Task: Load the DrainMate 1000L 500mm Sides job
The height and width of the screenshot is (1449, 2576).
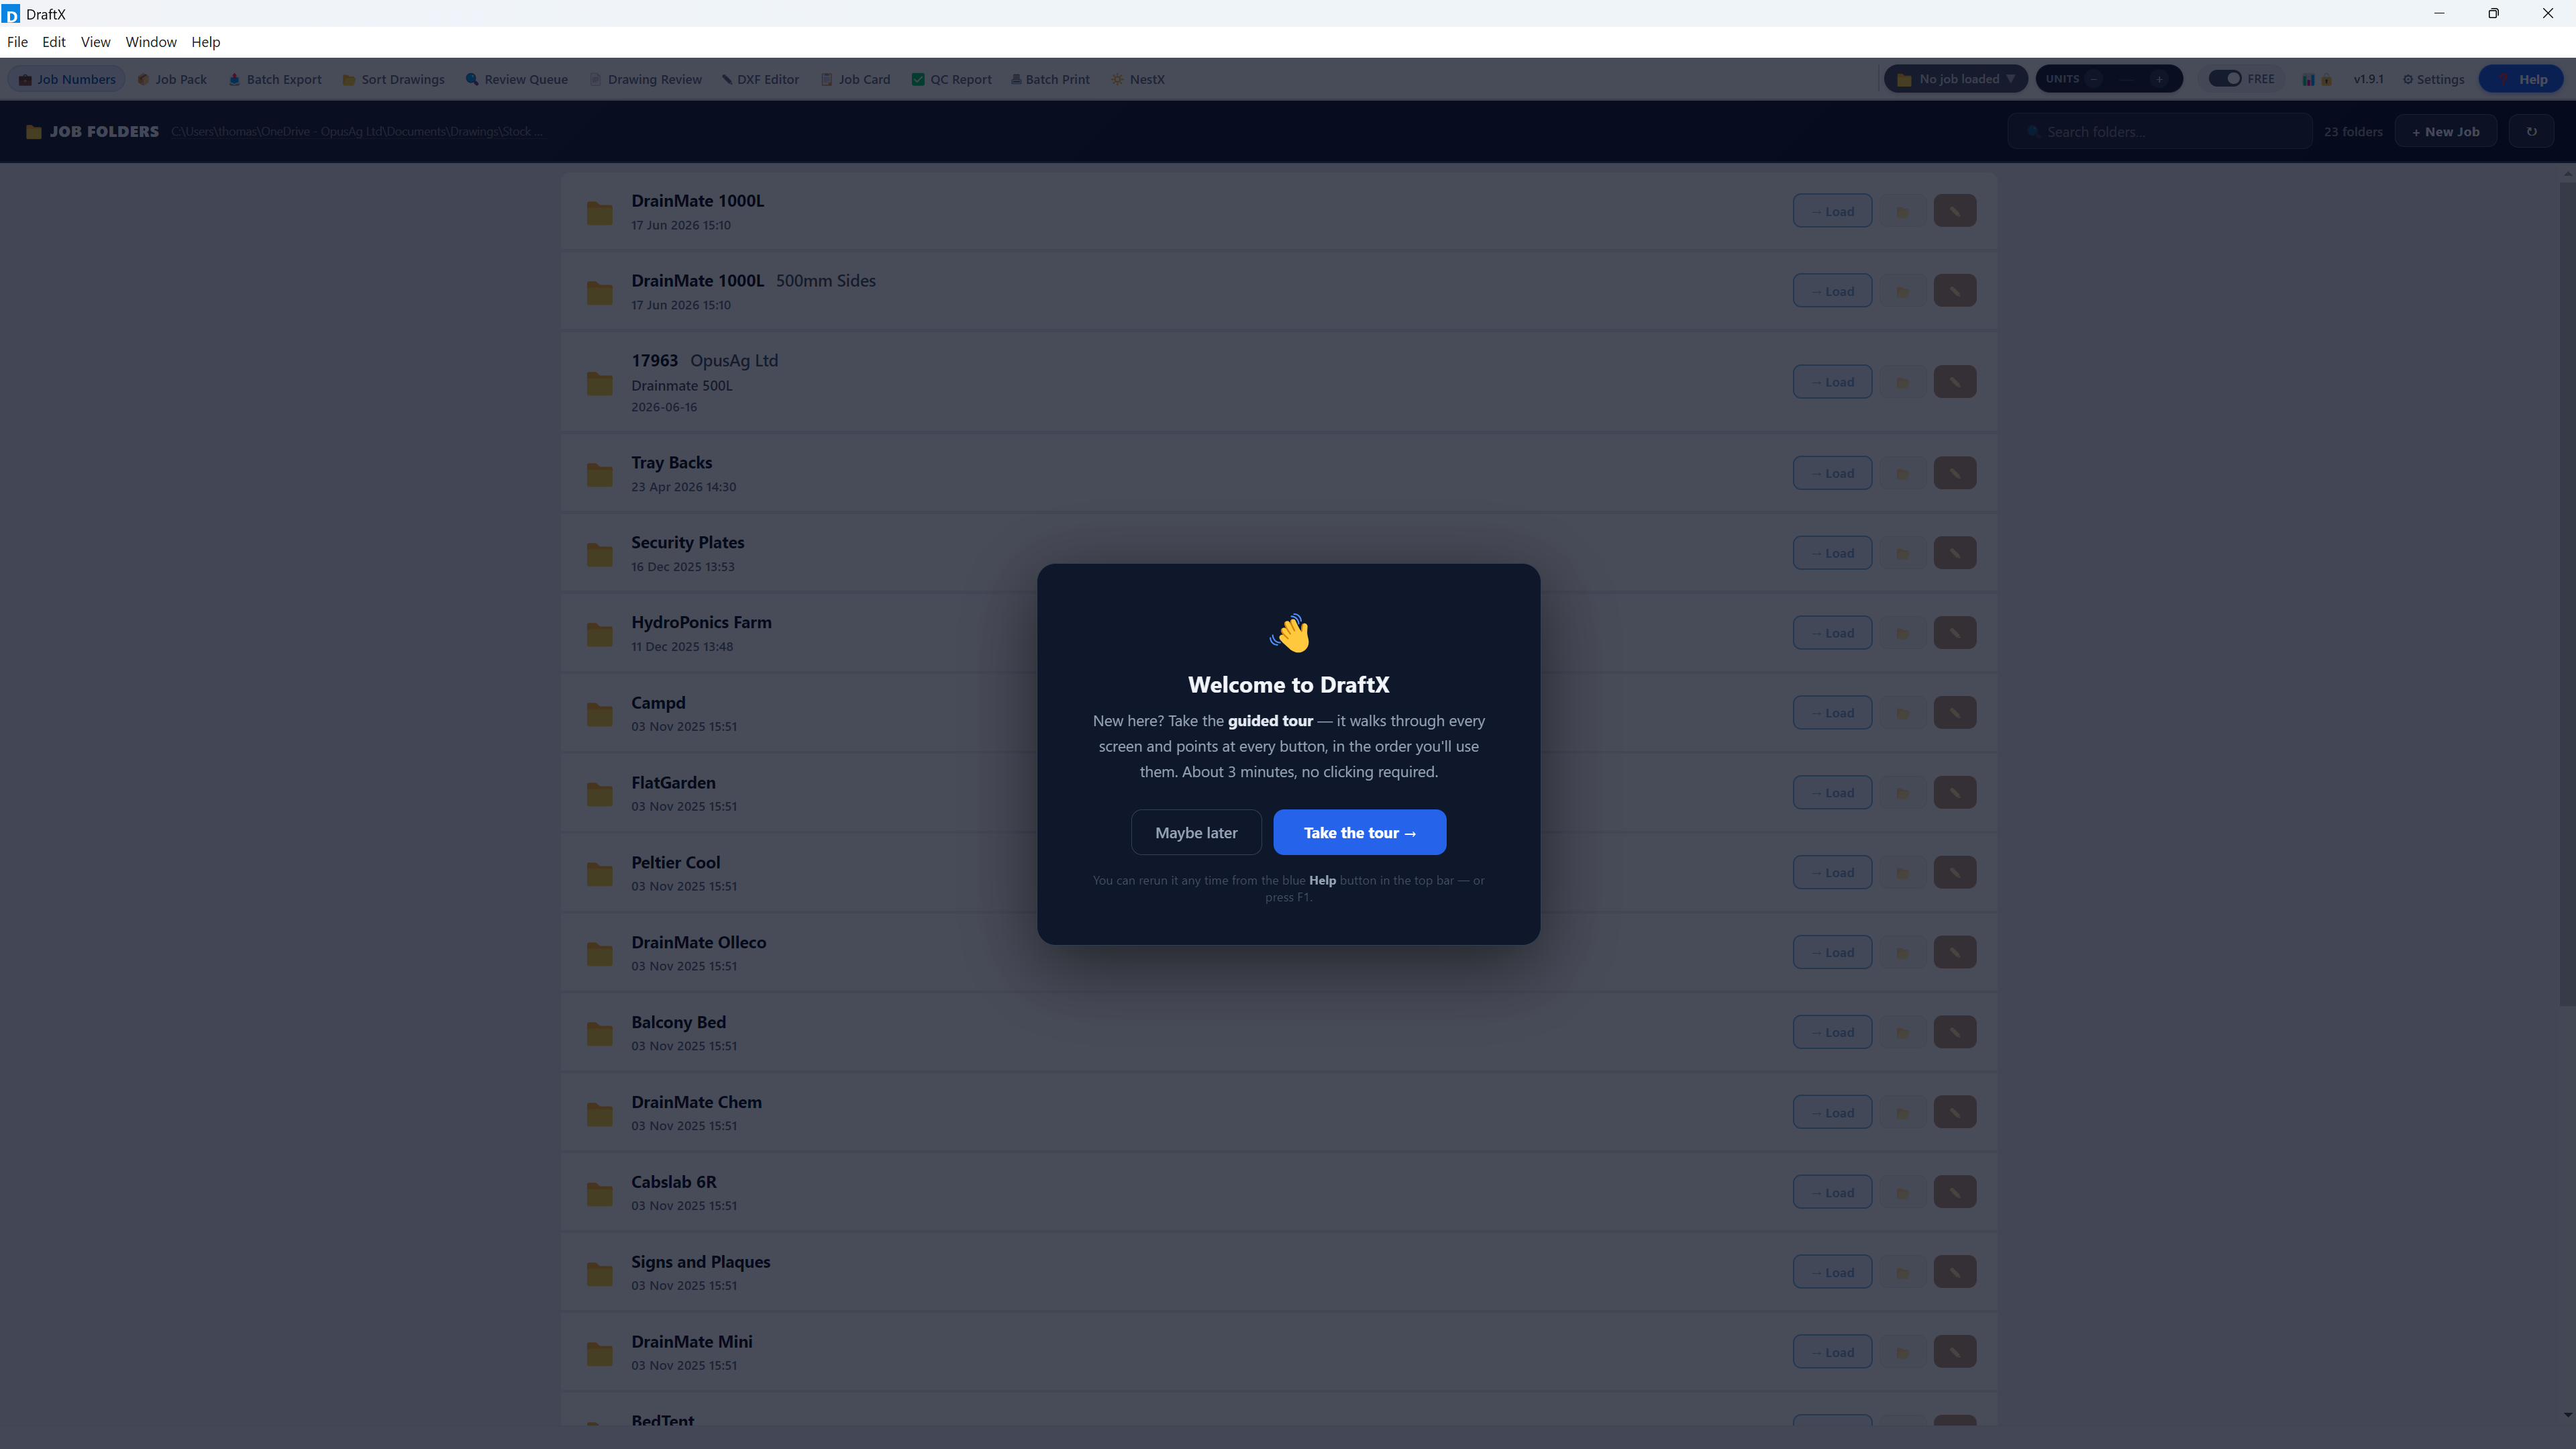Action: 1832,291
